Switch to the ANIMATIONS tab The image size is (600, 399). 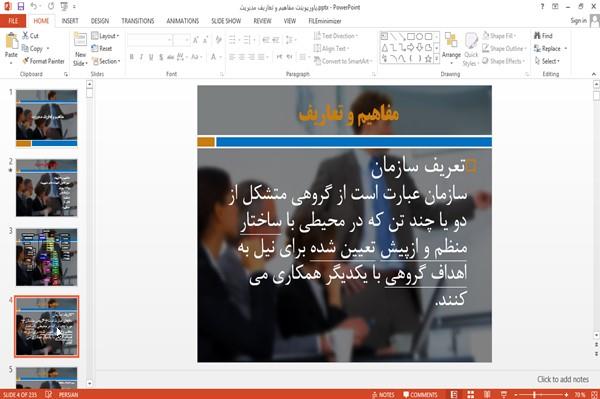coord(183,21)
